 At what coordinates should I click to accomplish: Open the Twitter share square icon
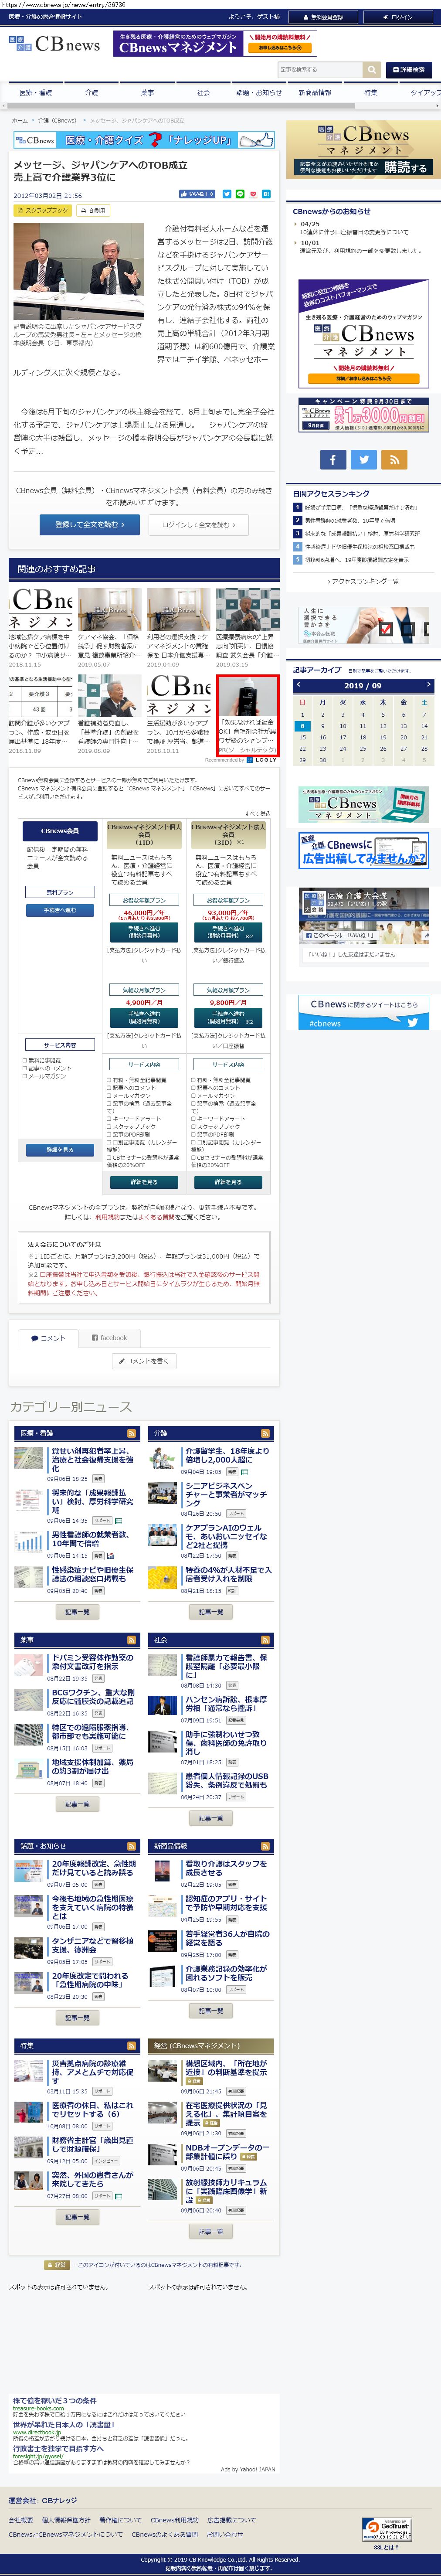tap(364, 459)
